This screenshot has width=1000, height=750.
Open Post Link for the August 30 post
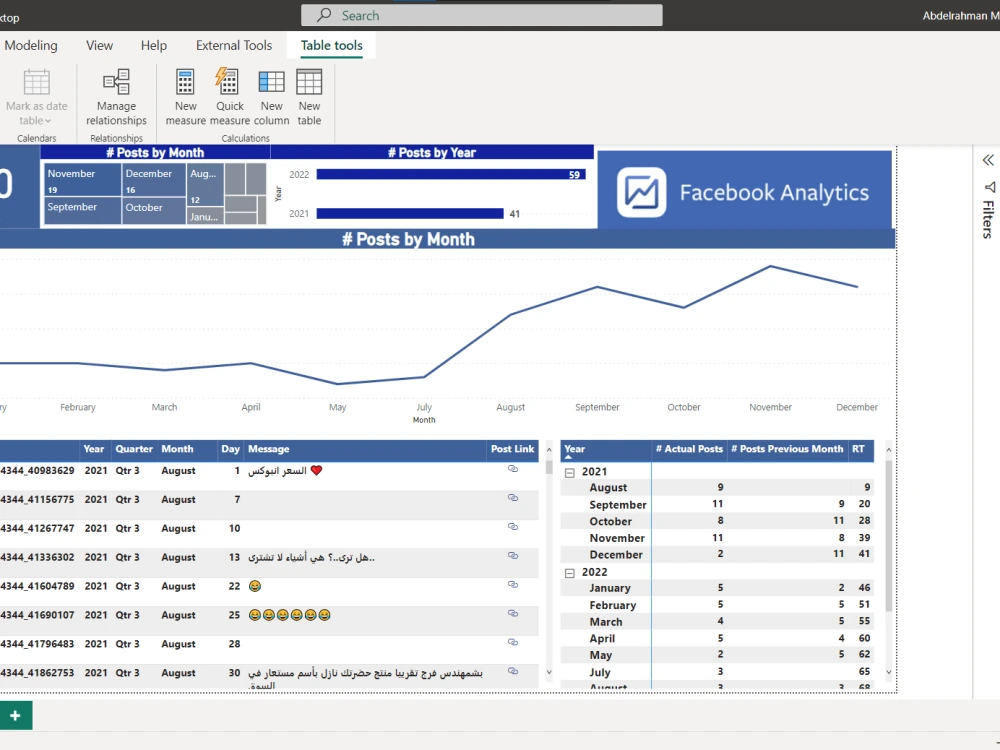pyautogui.click(x=513, y=673)
